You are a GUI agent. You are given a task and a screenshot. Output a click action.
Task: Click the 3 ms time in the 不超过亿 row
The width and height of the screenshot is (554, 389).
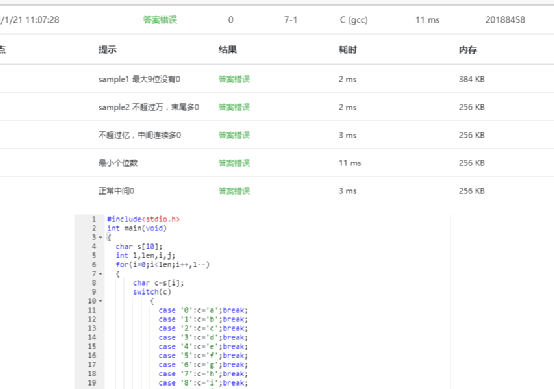pyautogui.click(x=347, y=135)
